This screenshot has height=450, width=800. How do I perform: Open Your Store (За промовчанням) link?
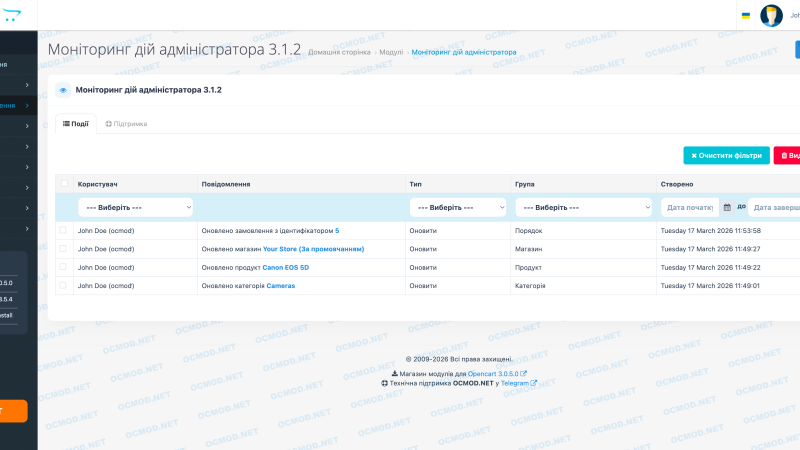coord(313,249)
